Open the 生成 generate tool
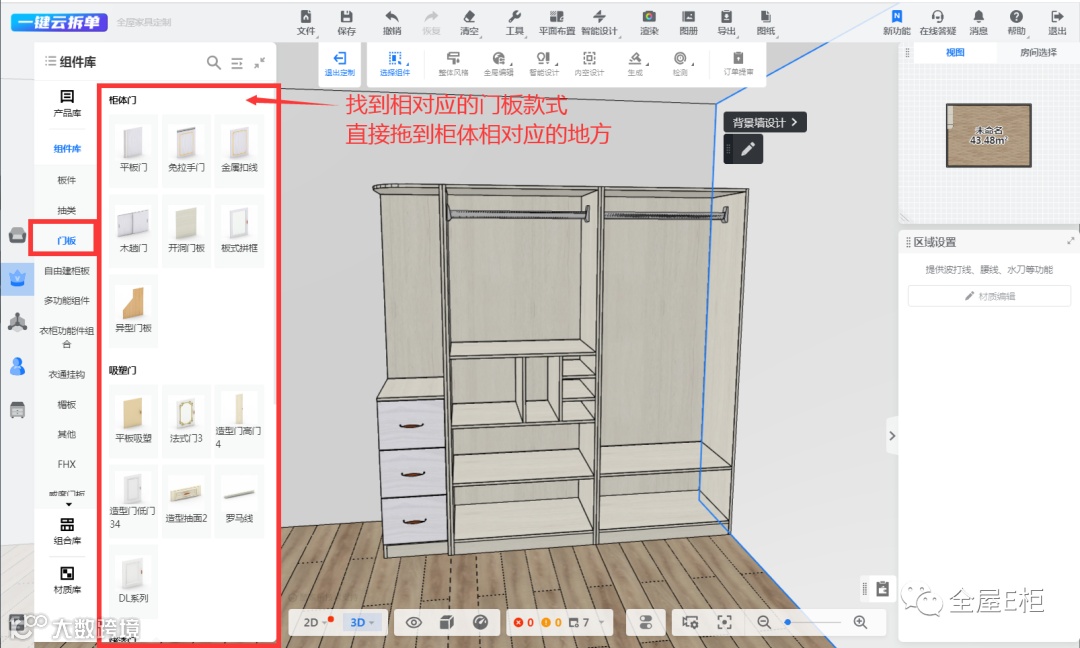 point(635,63)
